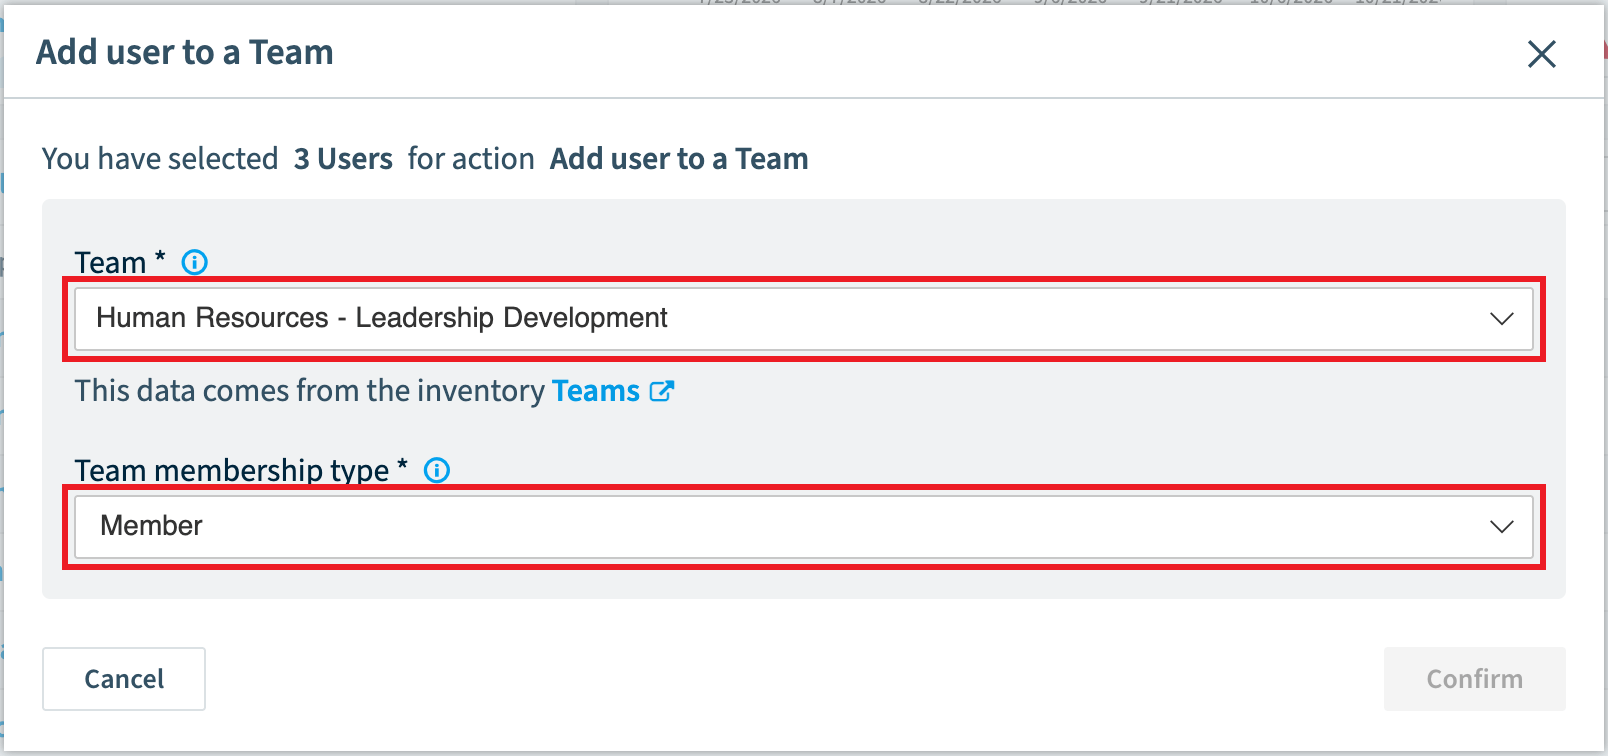Viewport: 1608px width, 756px height.
Task: Click the '3 Users' selection text
Action: [343, 159]
